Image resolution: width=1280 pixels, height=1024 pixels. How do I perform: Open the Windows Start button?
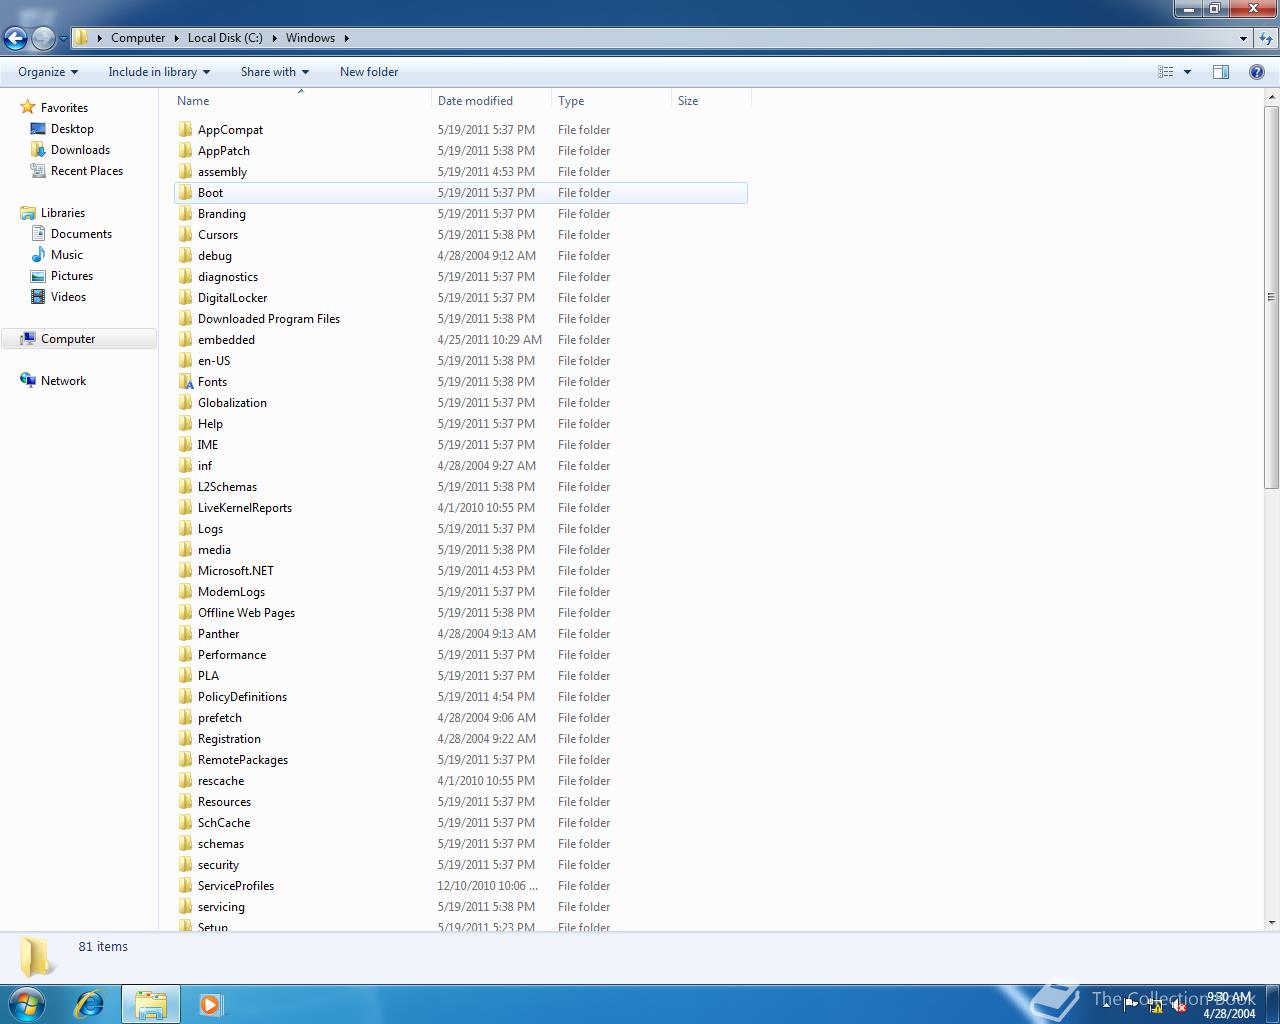(27, 1004)
